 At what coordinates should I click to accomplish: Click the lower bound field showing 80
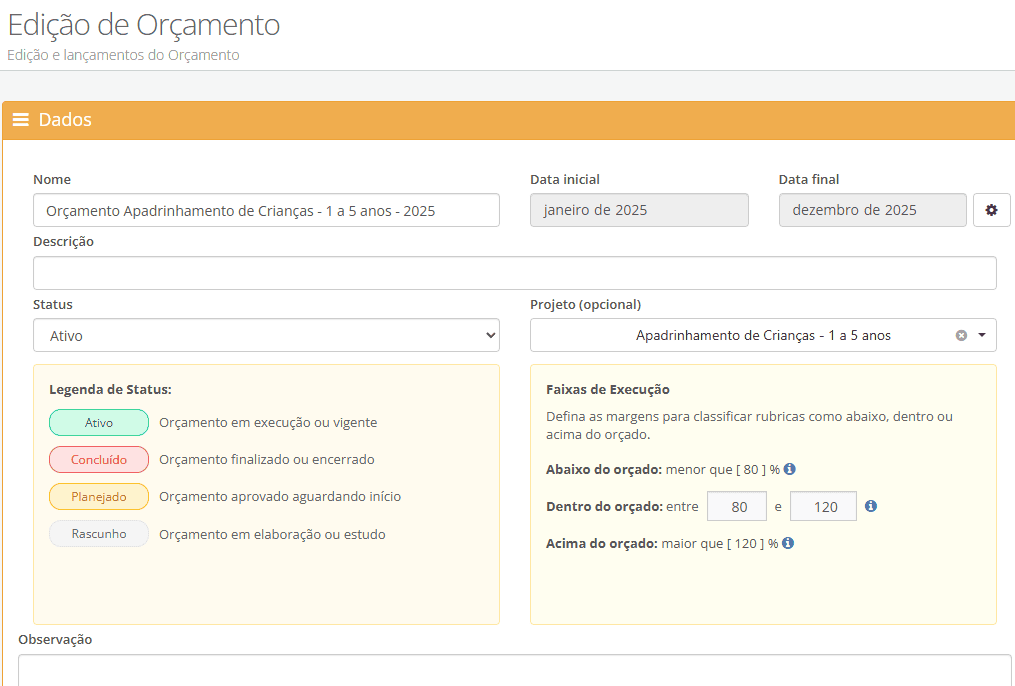coord(737,506)
